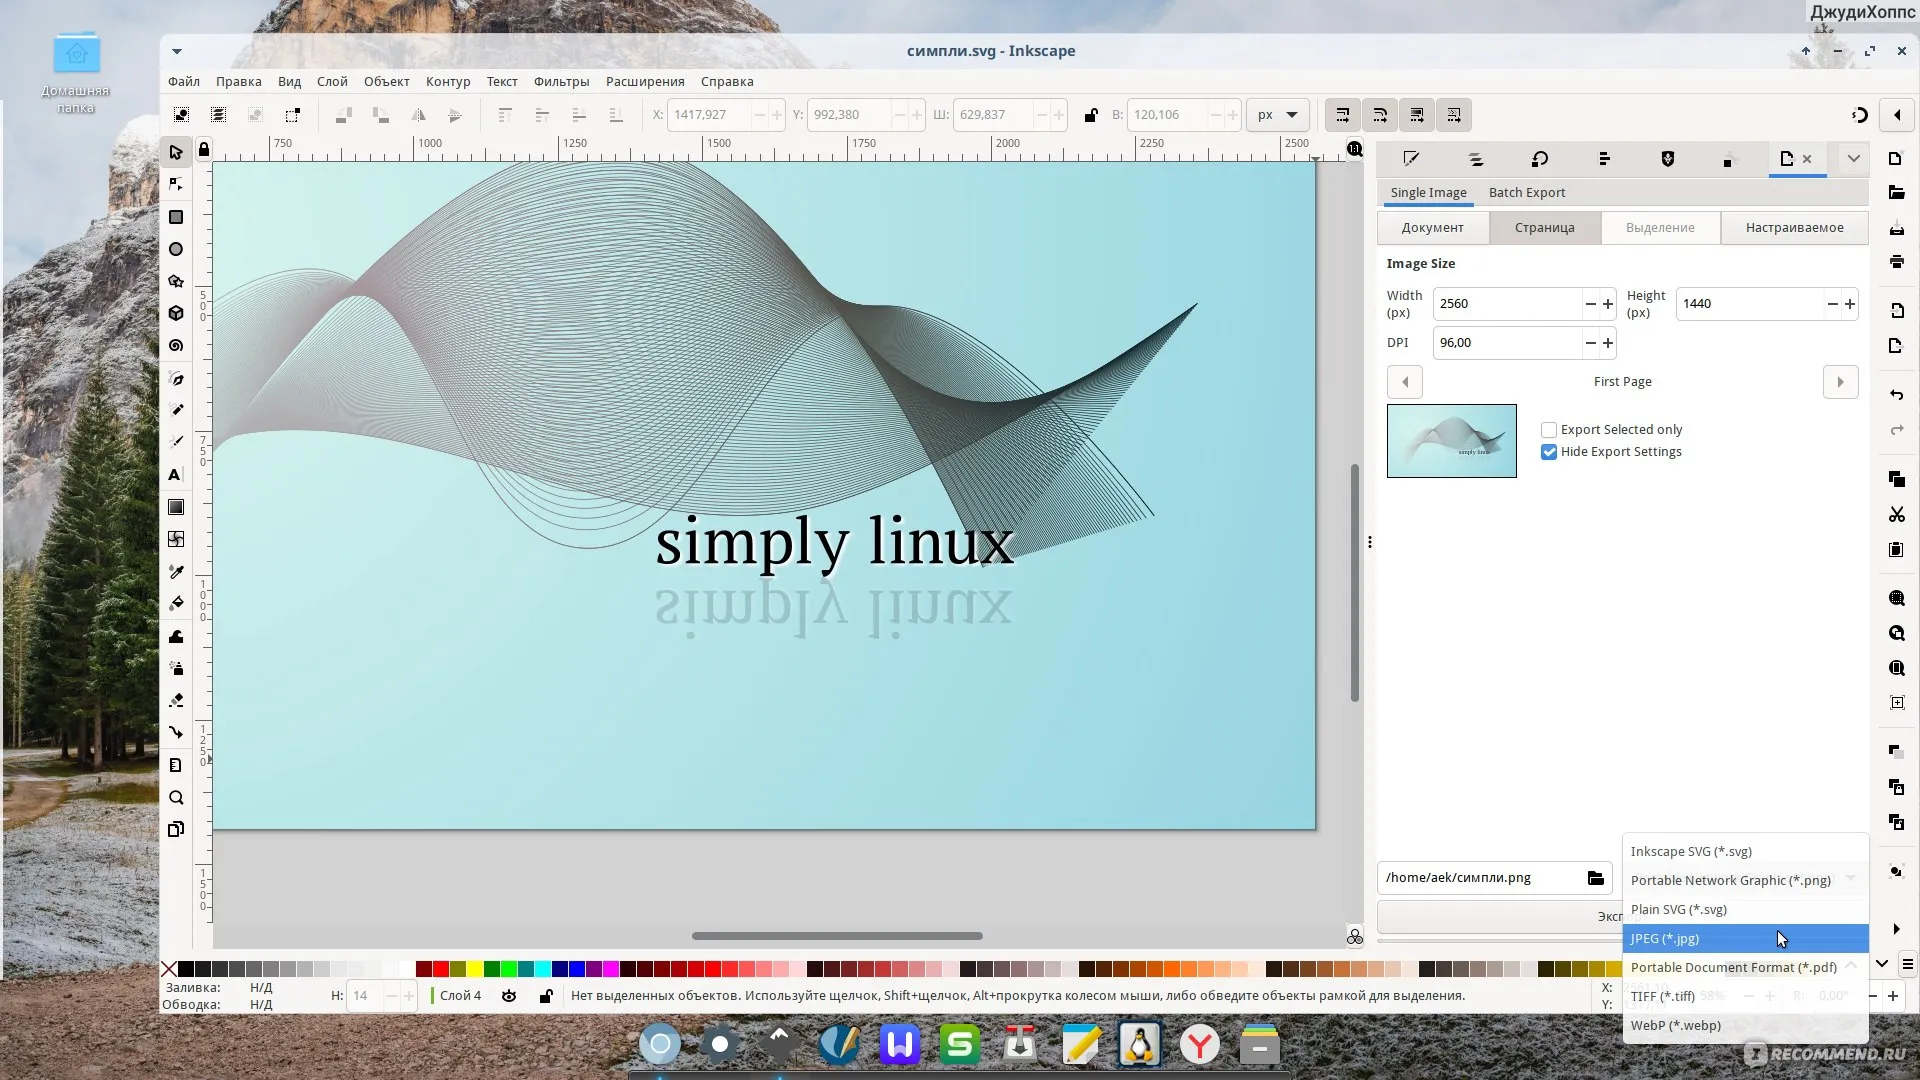
Task: Pick the black color swatch in palette
Action: [x=186, y=968]
